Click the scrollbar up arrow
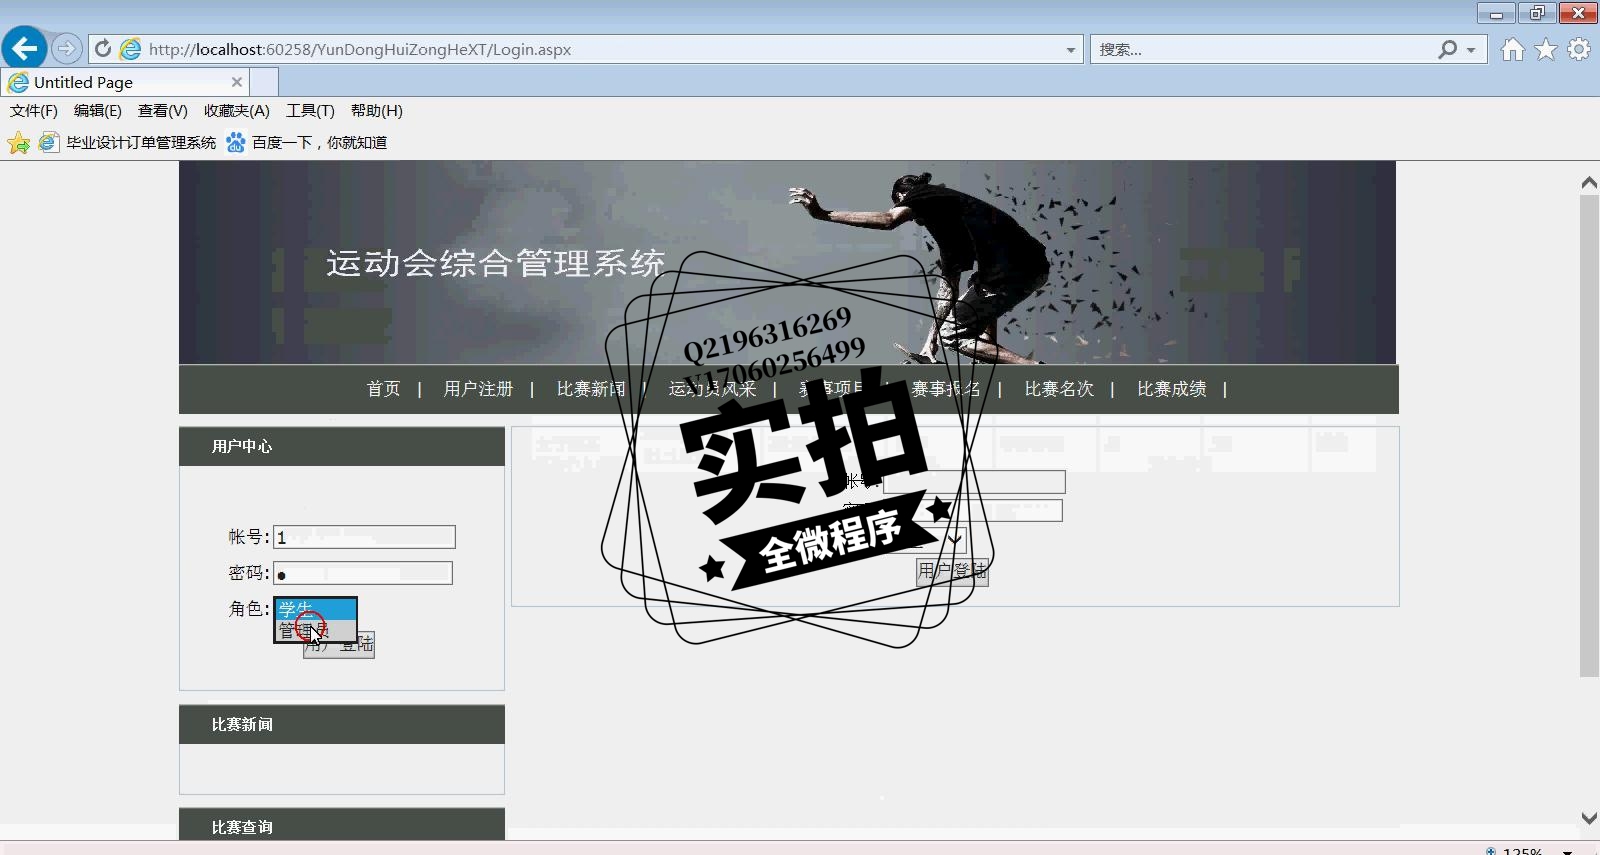 coord(1589,182)
